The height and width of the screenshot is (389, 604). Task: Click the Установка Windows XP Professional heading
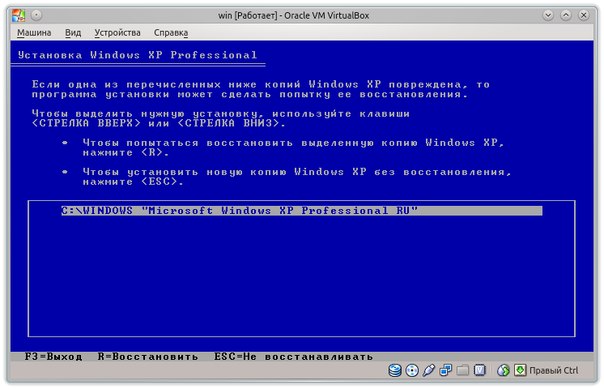coord(137,55)
